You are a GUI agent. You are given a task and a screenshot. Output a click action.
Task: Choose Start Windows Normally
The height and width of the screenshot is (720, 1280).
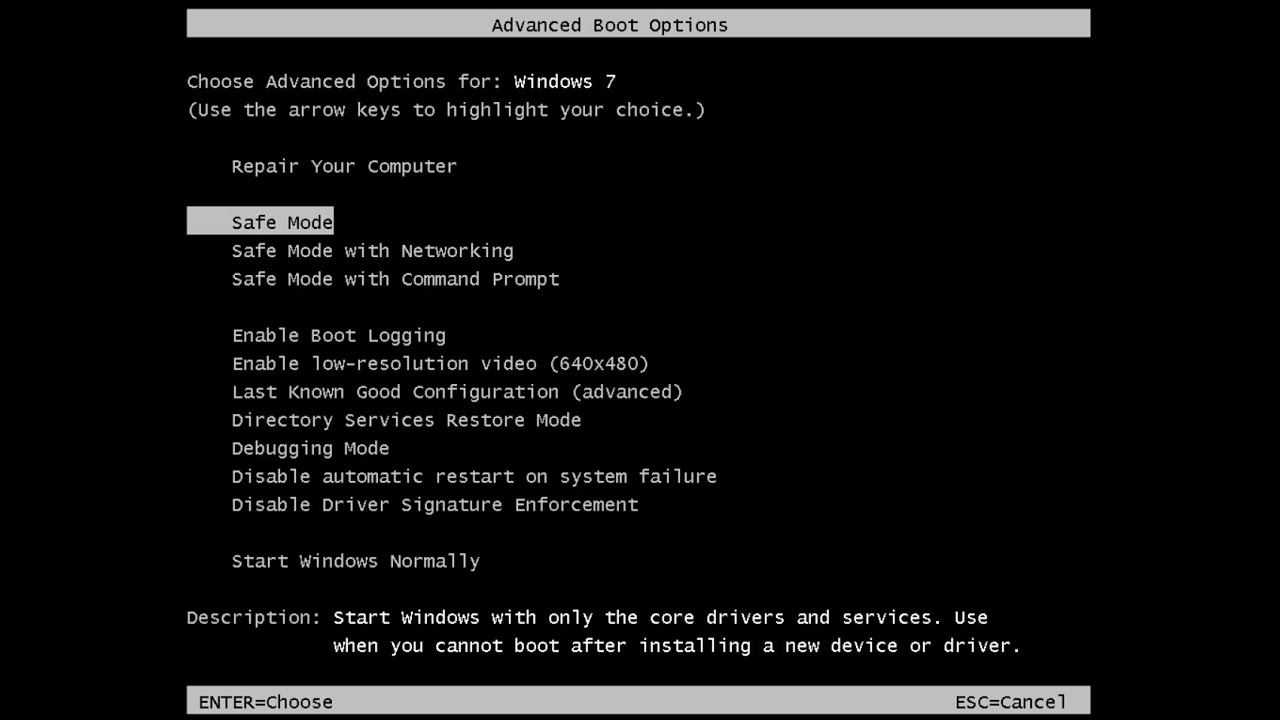click(356, 561)
